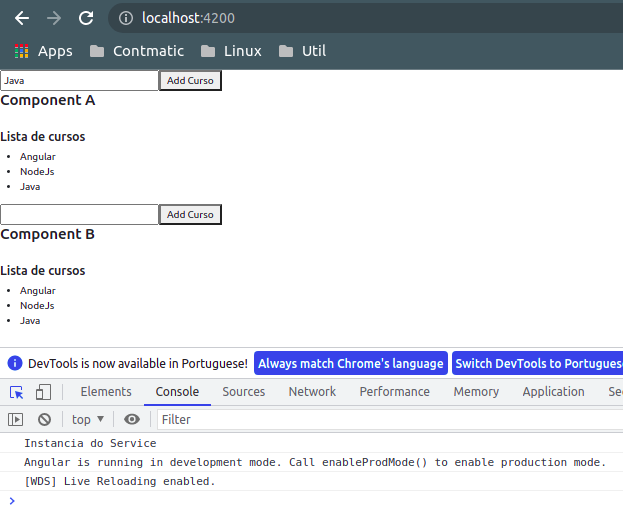The width and height of the screenshot is (623, 527).
Task: Select Angular in Component A's list
Action: pos(38,157)
